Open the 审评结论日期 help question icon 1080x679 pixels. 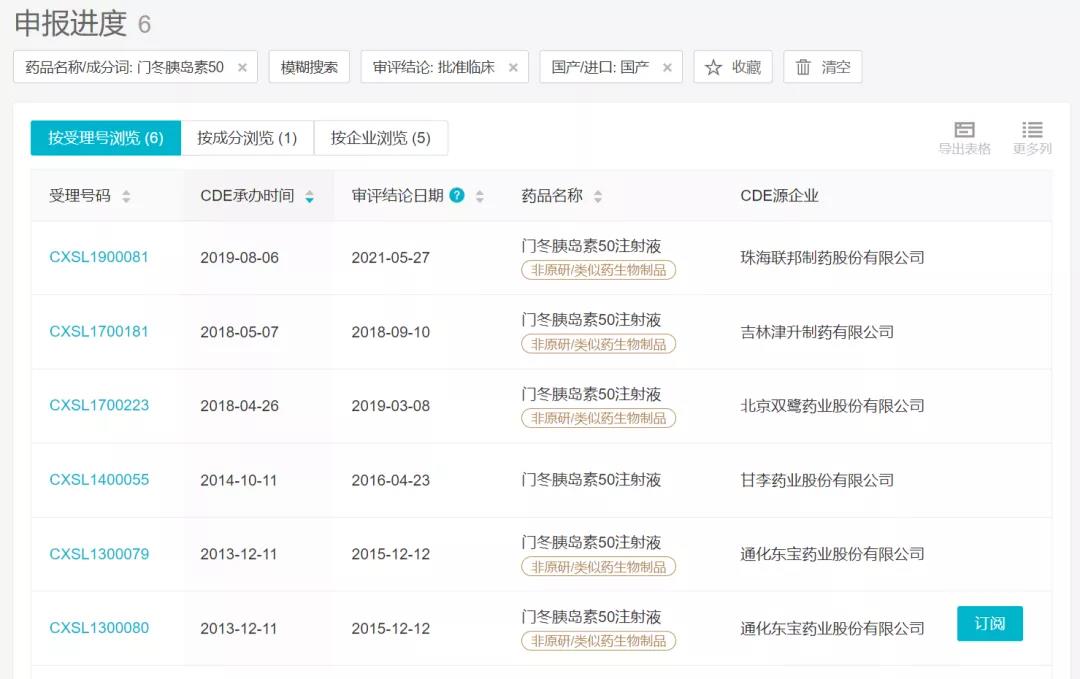(x=457, y=196)
